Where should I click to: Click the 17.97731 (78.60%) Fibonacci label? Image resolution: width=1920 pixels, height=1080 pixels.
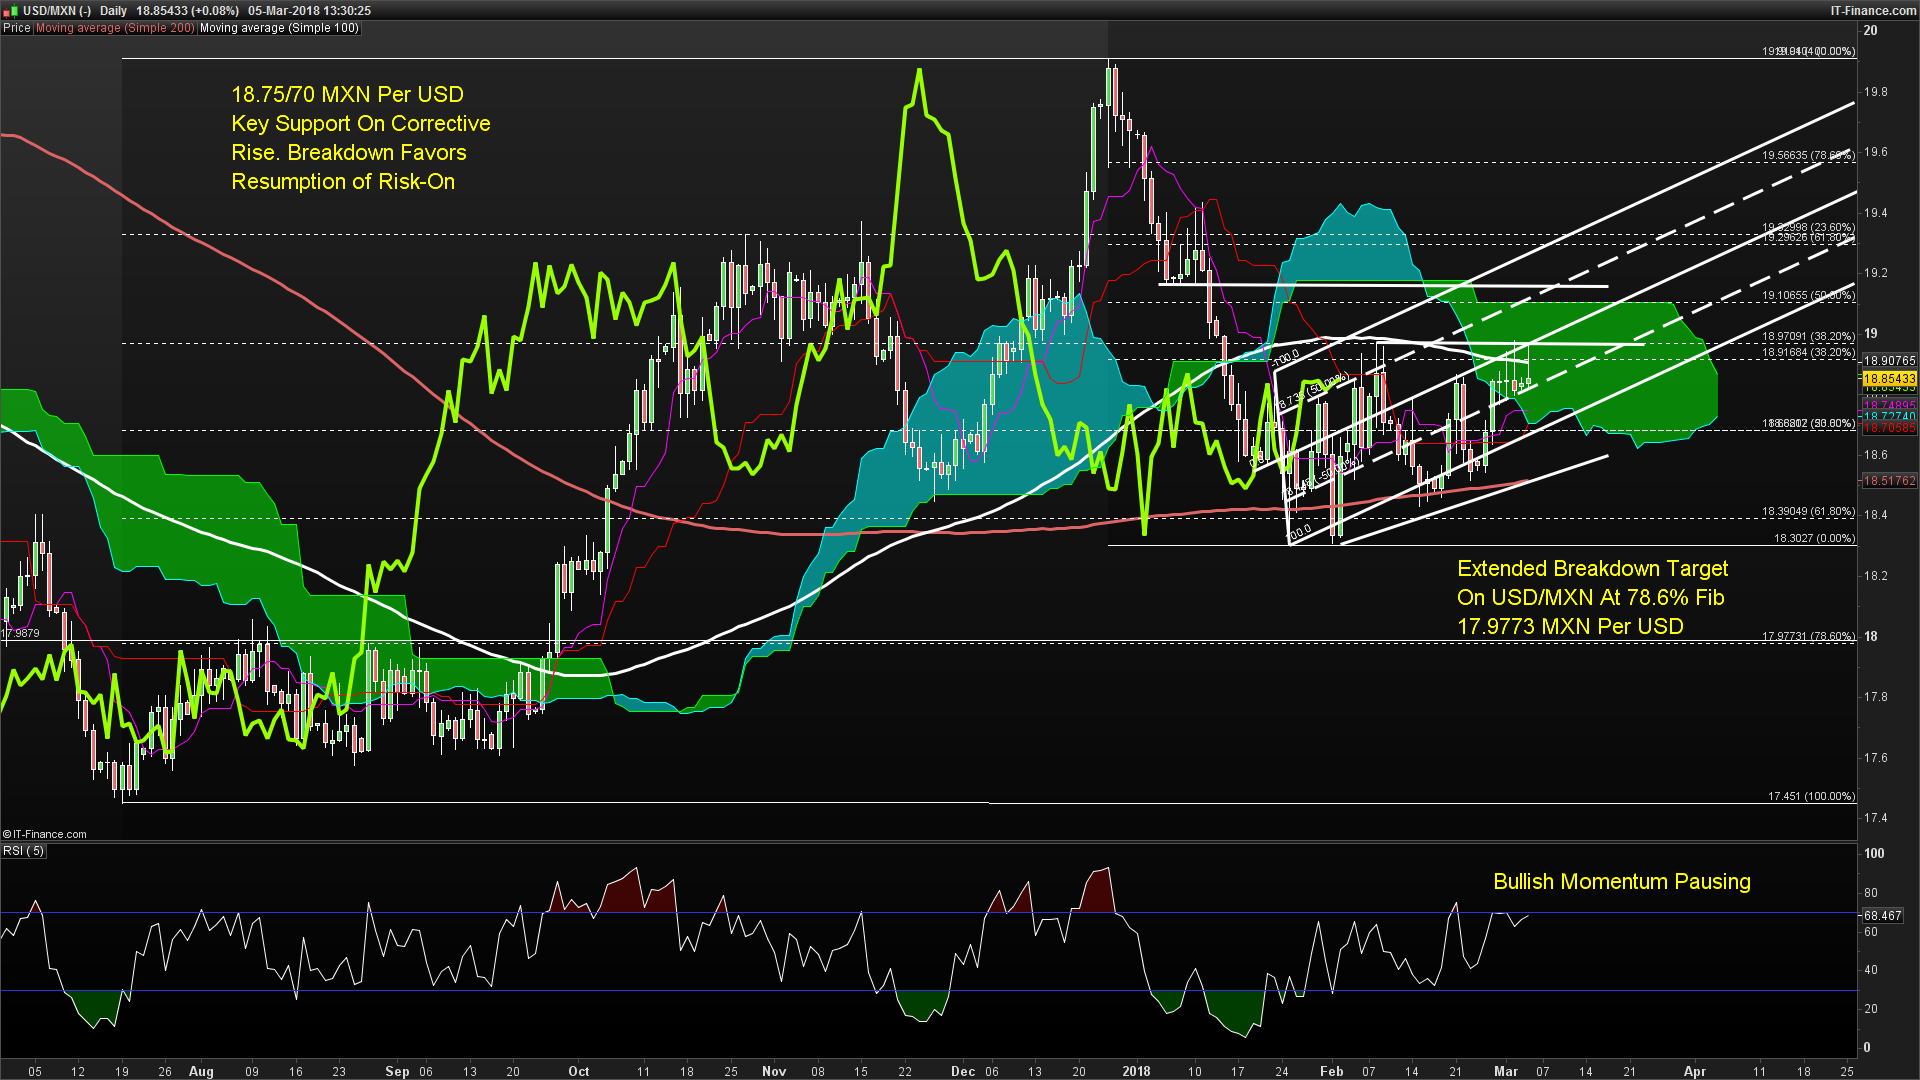(x=1808, y=636)
